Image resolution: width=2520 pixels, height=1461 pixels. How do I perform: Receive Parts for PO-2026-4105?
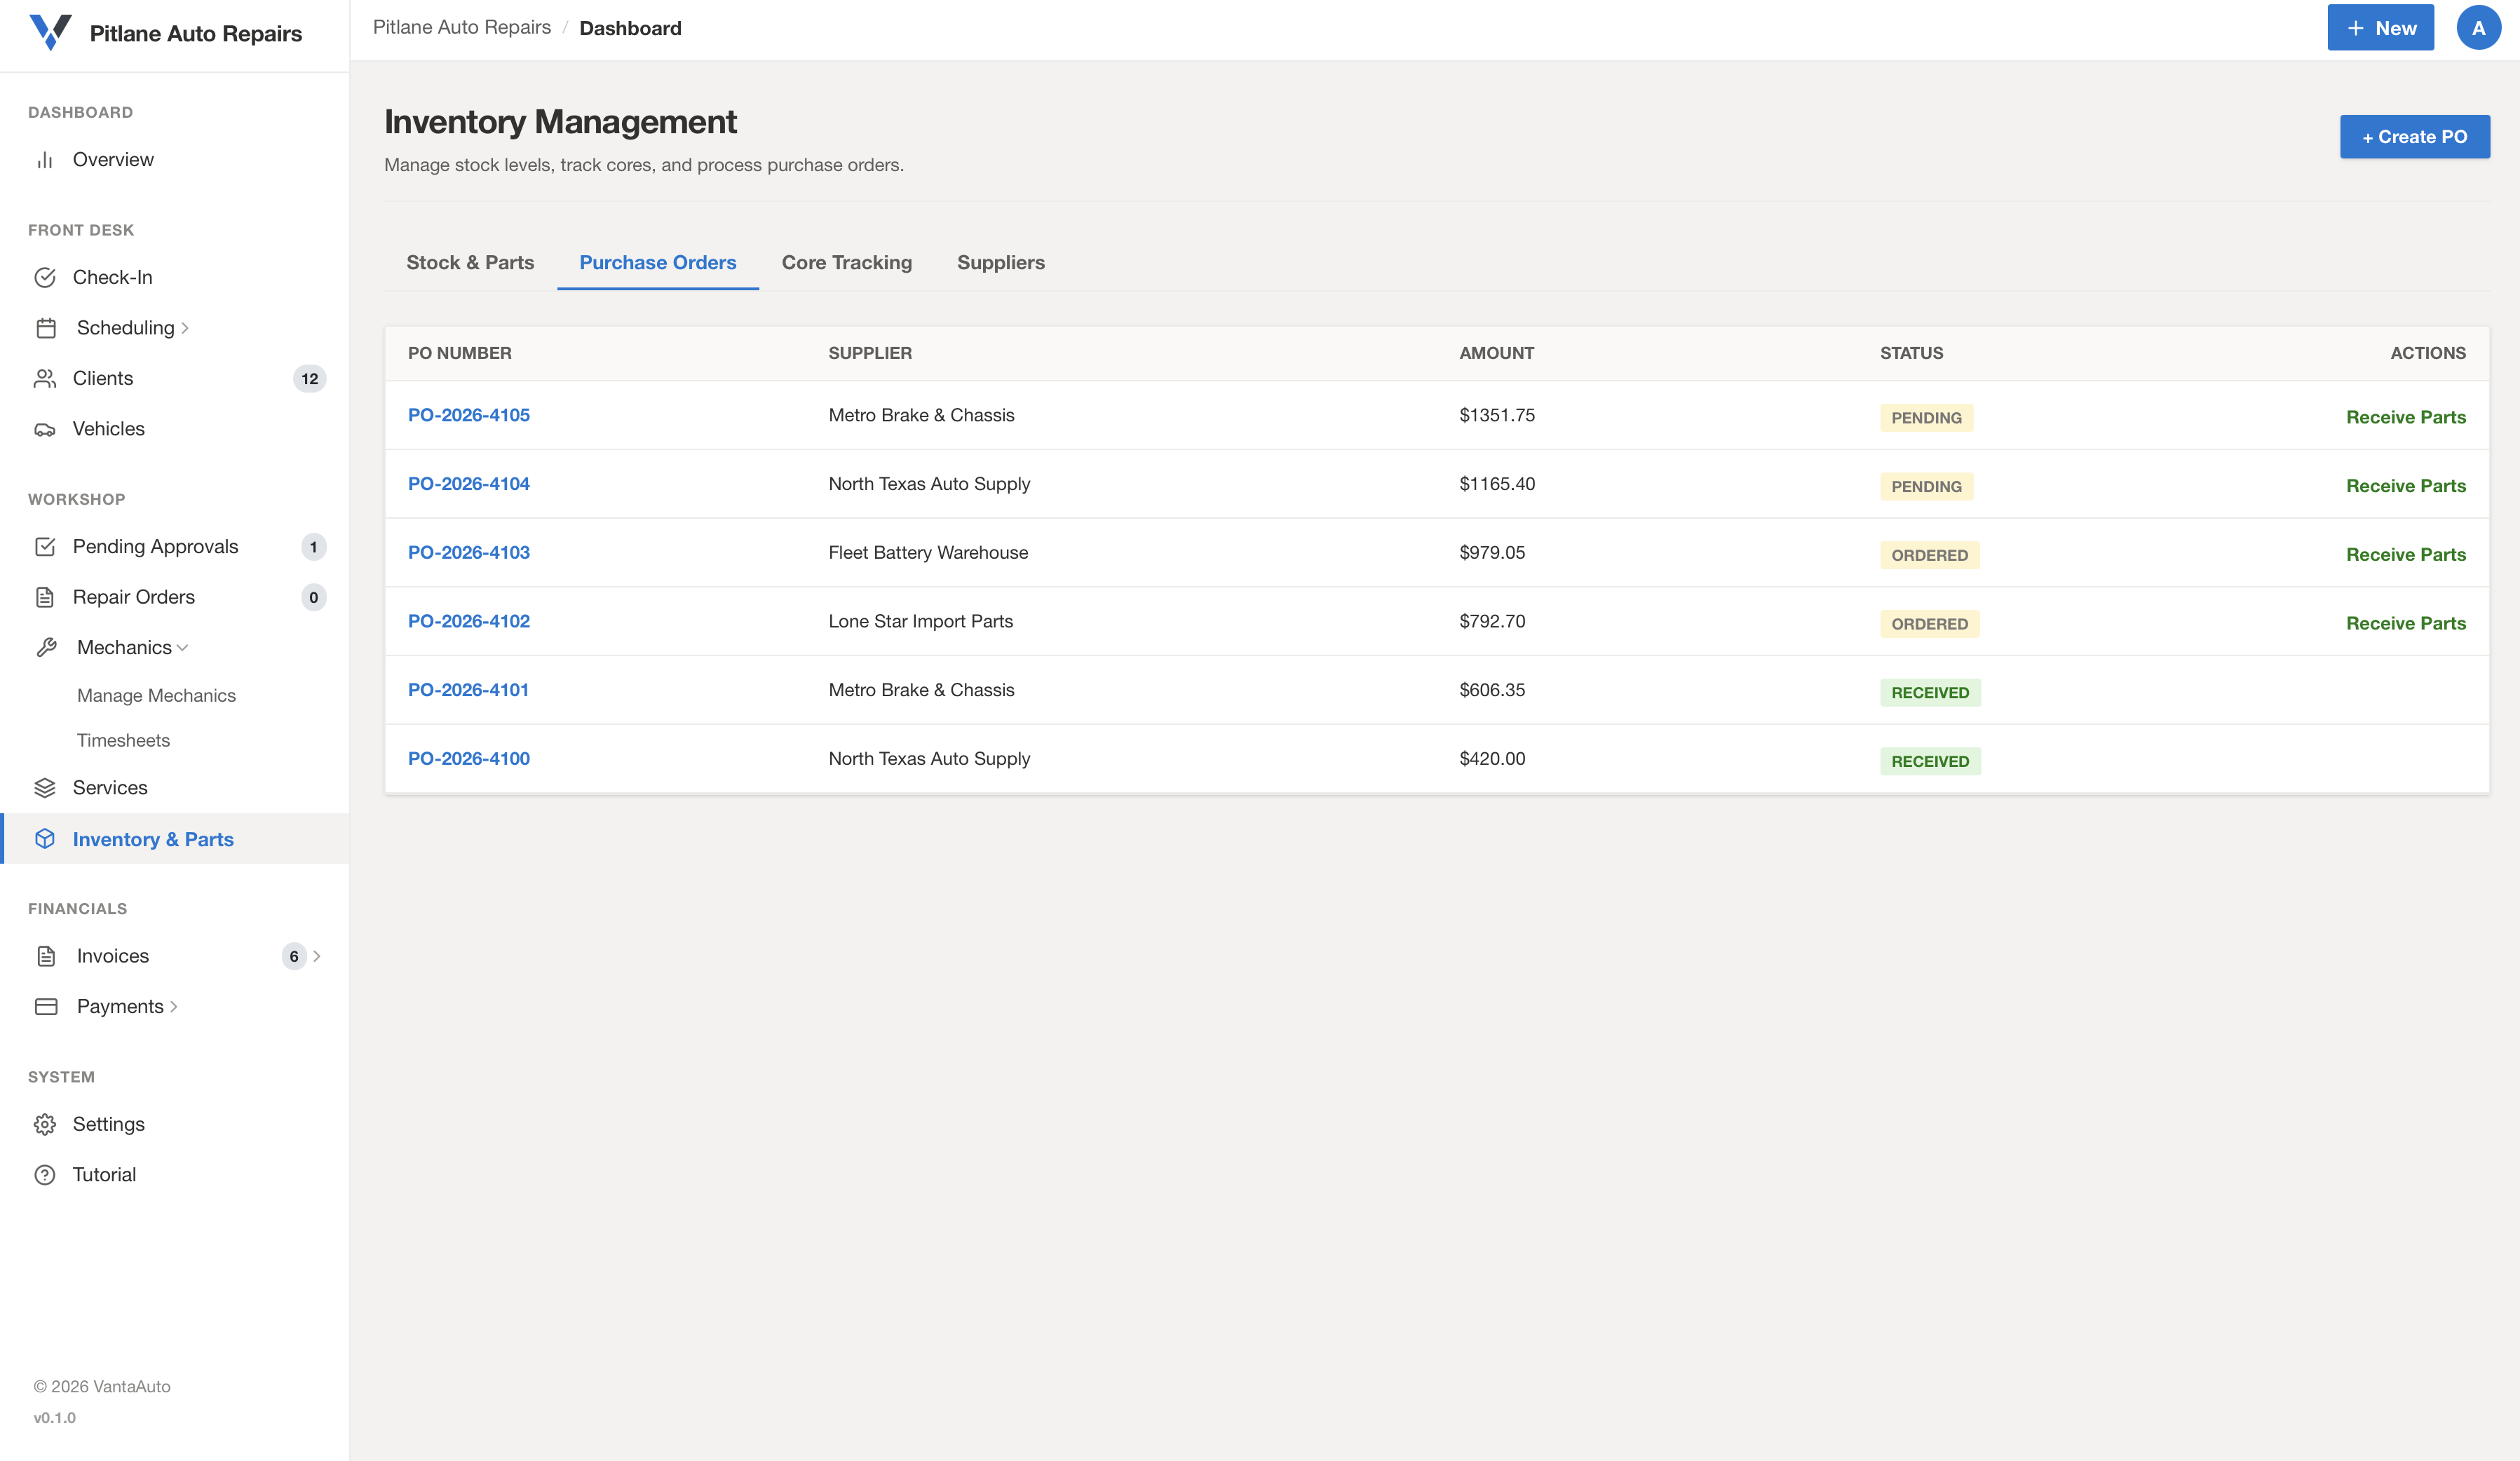pos(2406,417)
